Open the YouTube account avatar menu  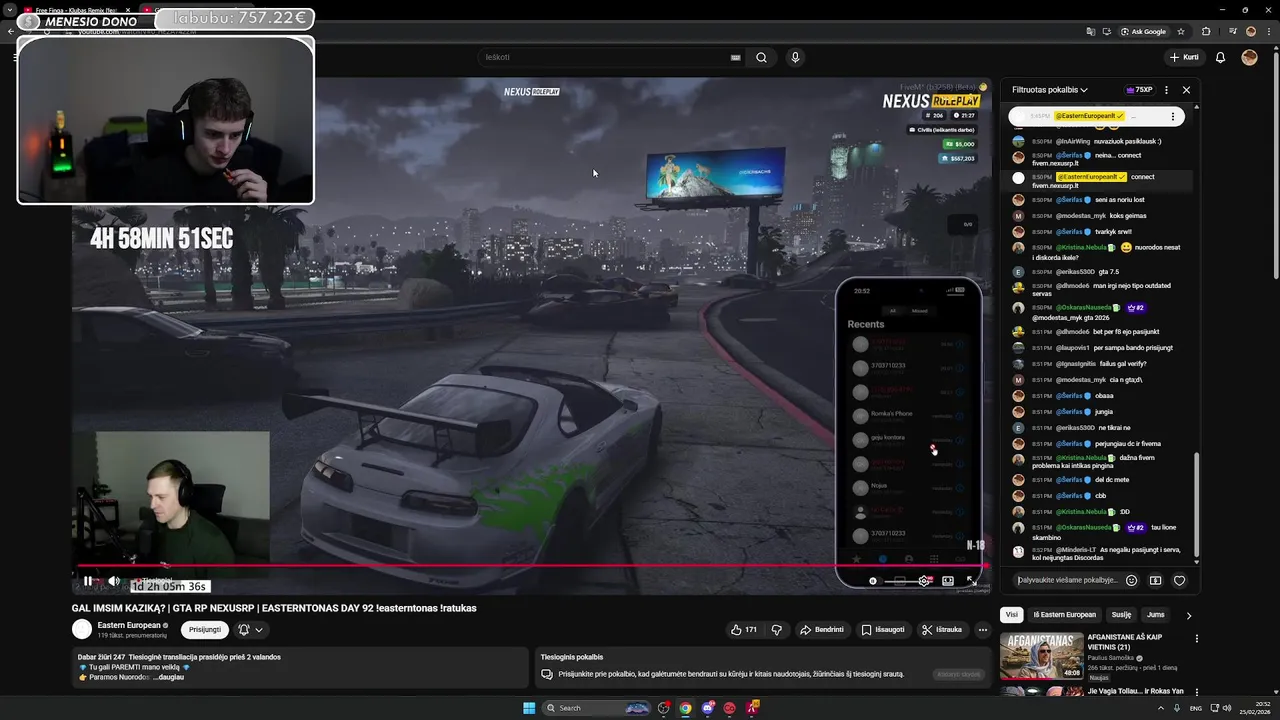coord(1249,57)
